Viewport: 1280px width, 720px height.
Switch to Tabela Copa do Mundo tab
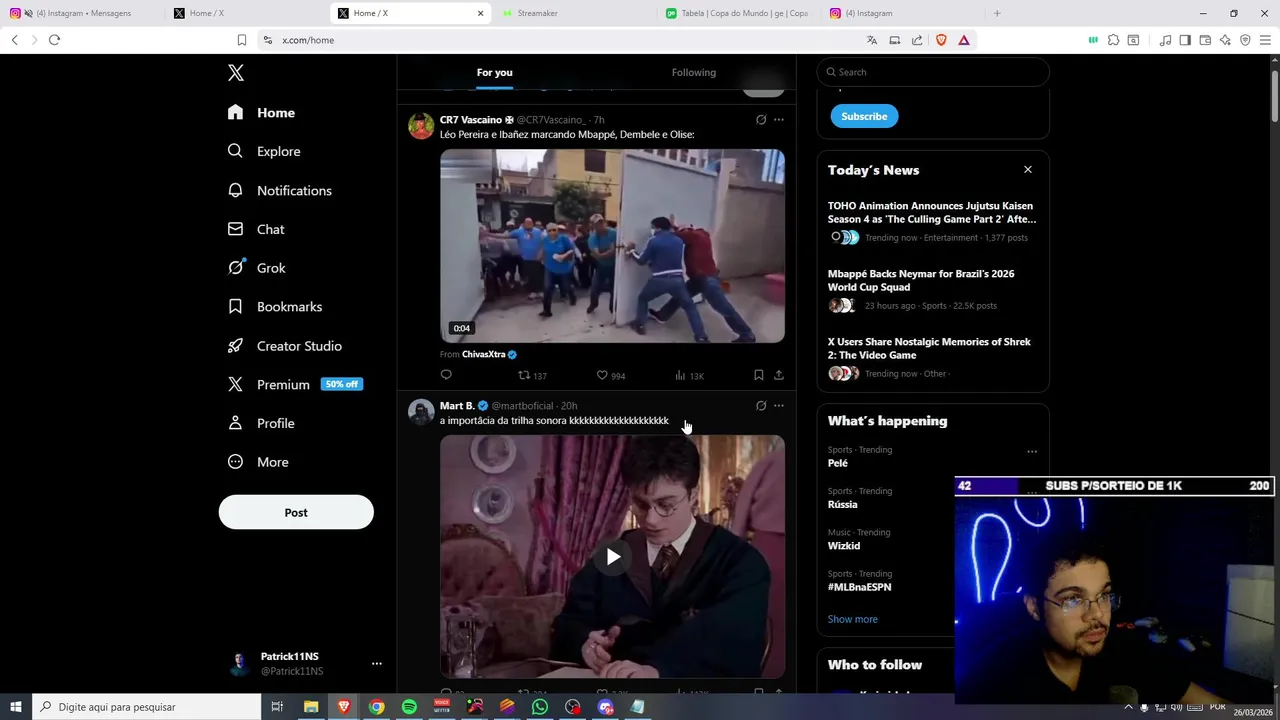coord(737,13)
